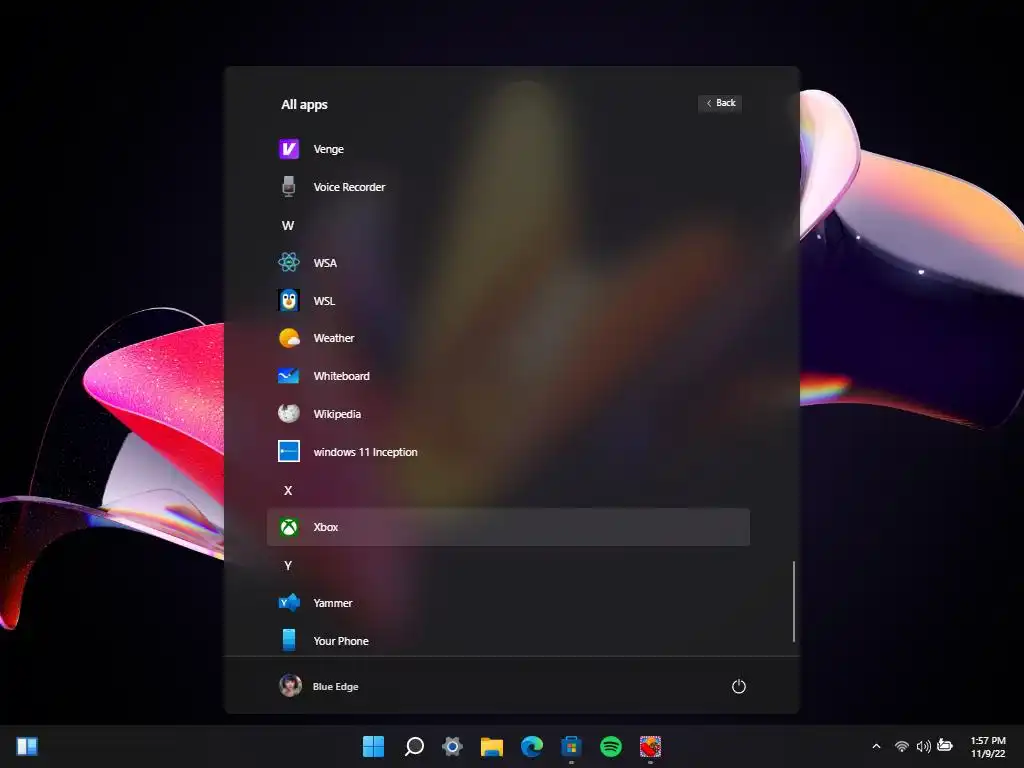Screen dimensions: 1024x768
Task: Click the Wikipedia label
Action: (x=337, y=414)
